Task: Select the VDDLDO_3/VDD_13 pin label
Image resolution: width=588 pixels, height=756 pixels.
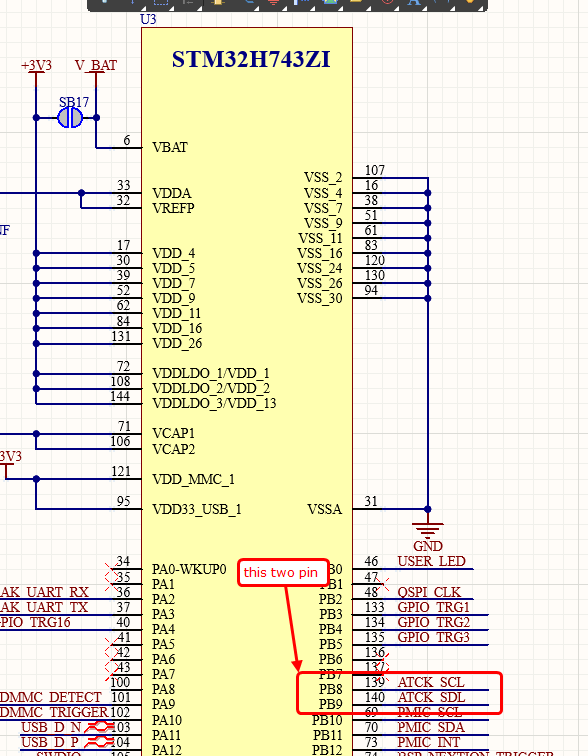Action: click(214, 403)
